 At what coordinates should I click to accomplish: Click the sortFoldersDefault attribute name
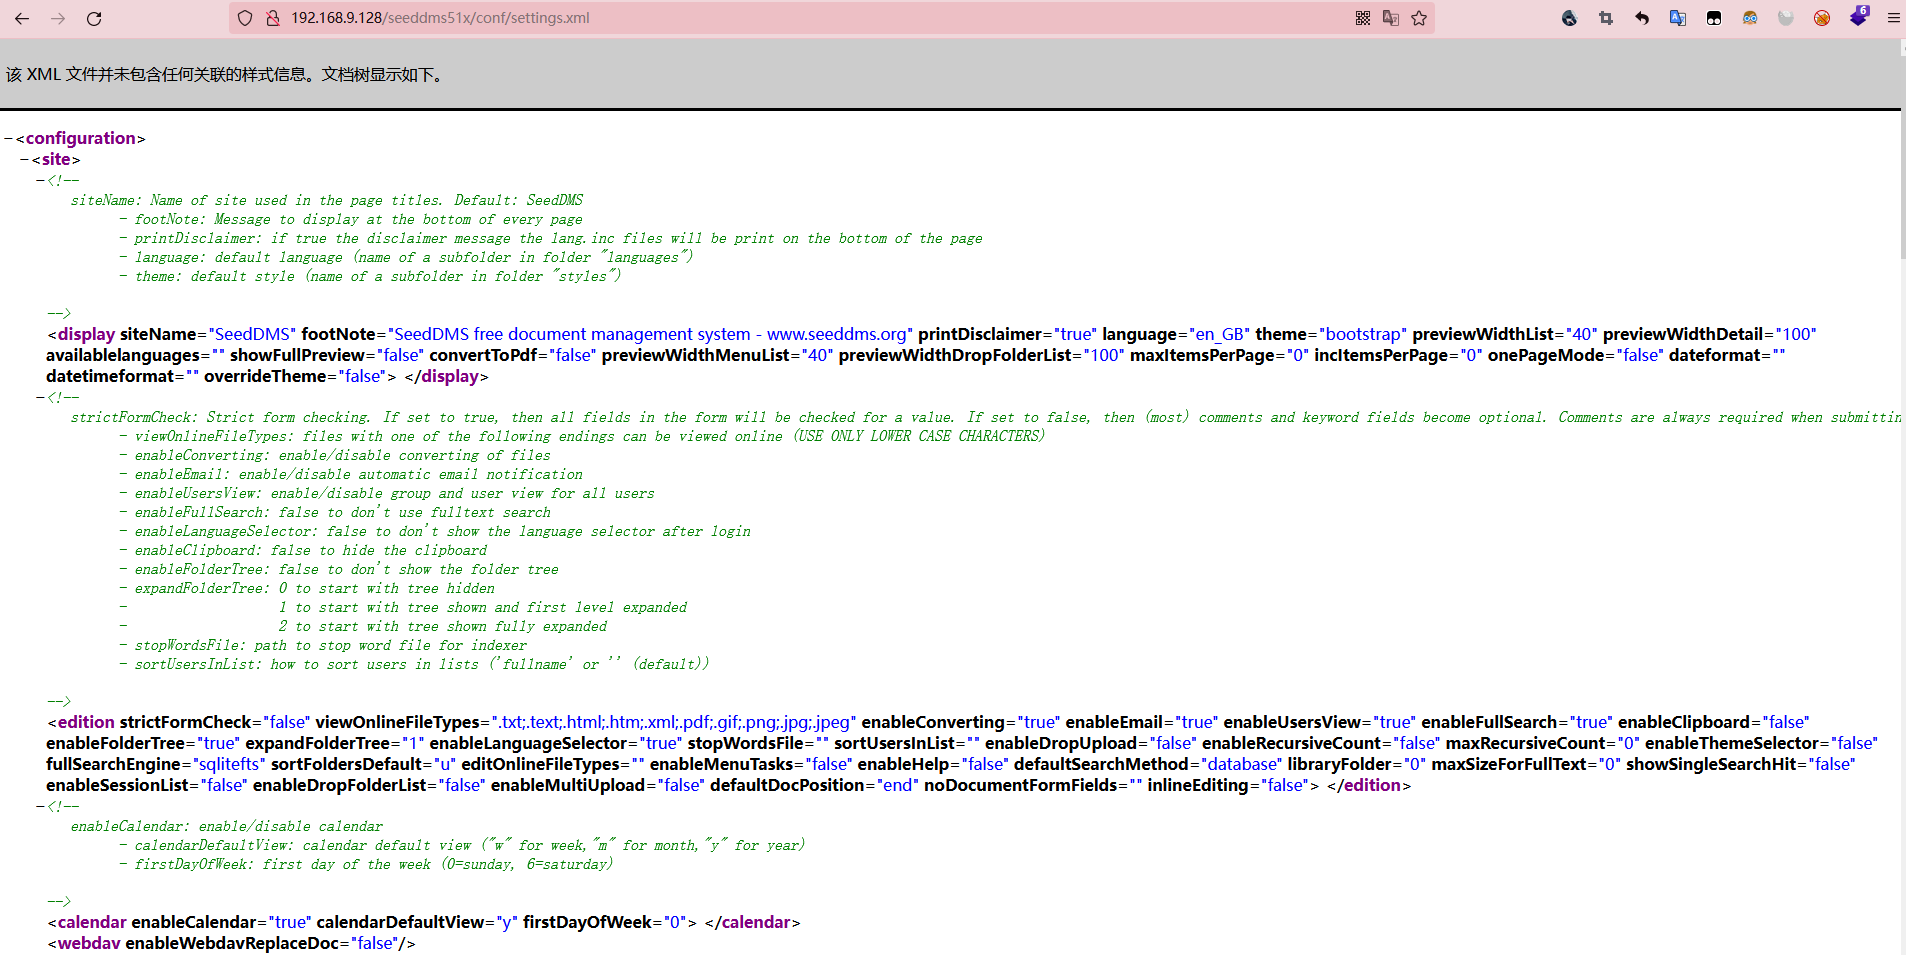(x=347, y=764)
